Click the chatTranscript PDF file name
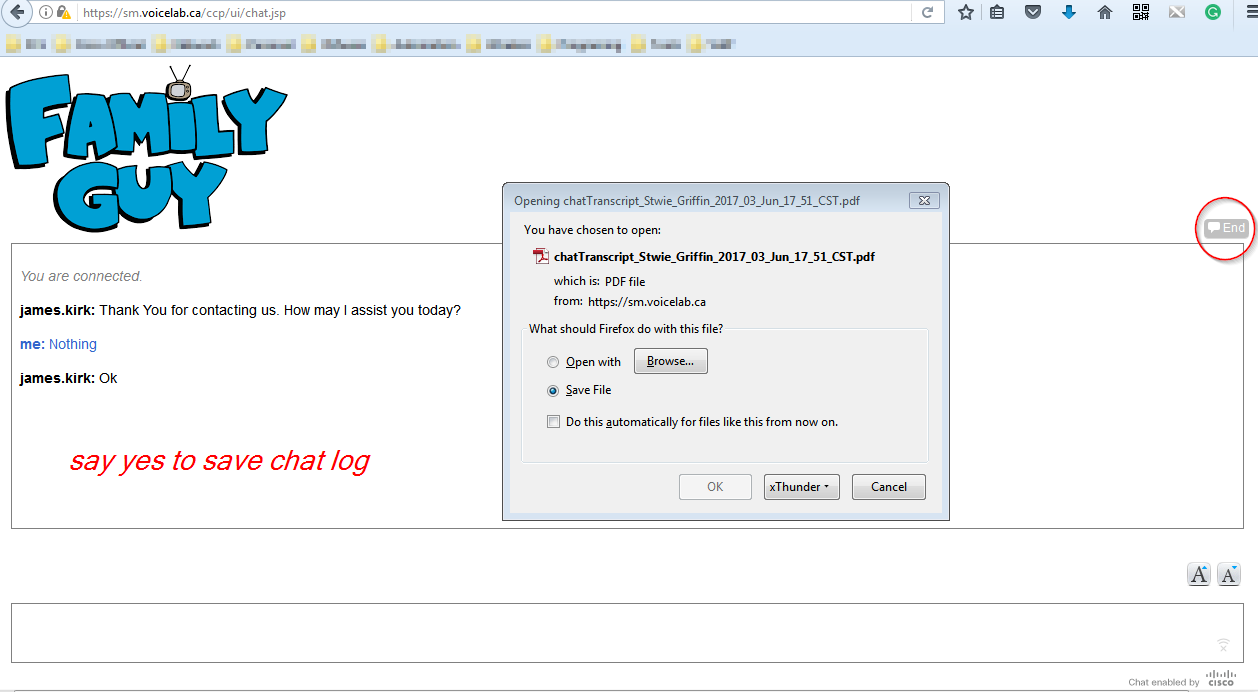Screen dimensions: 1258x692 click(x=714, y=257)
